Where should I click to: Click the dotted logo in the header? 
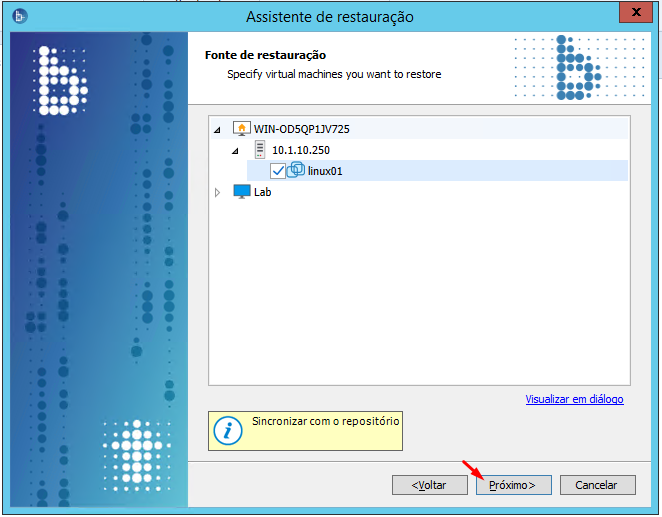tap(579, 68)
